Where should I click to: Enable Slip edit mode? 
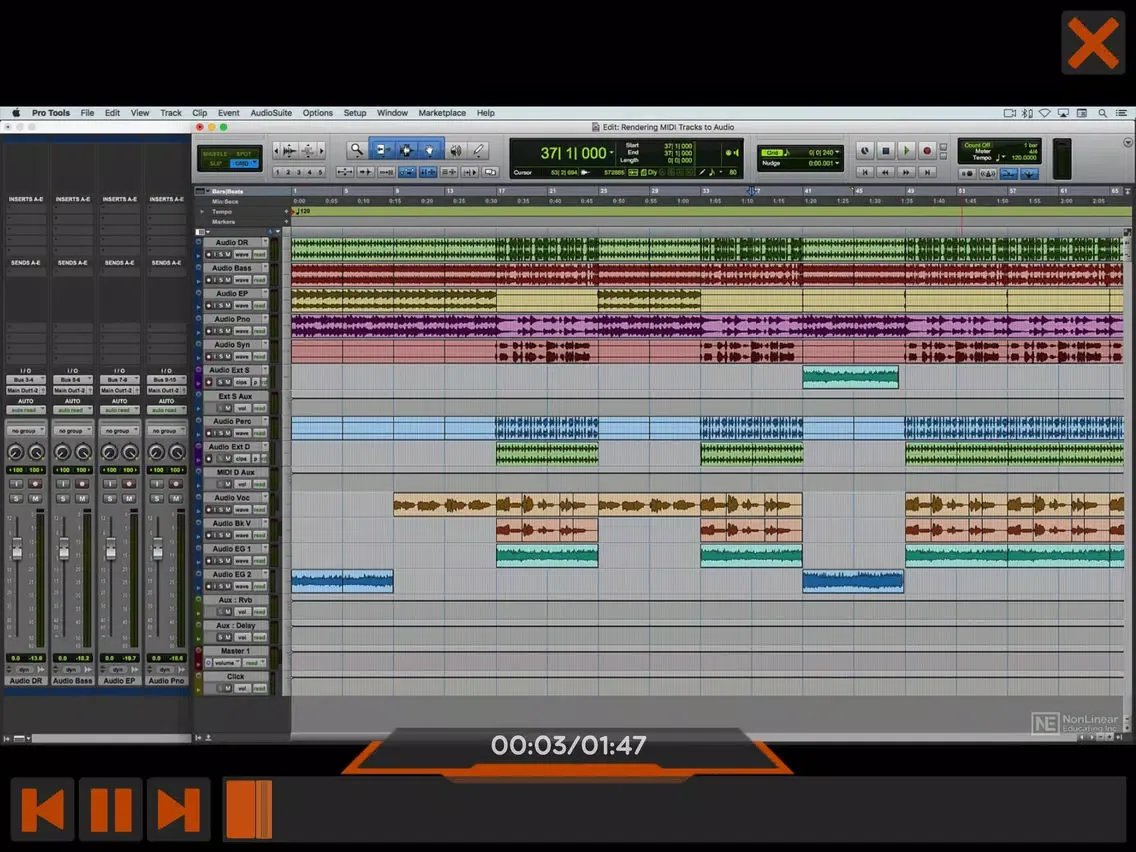pyautogui.click(x=215, y=164)
